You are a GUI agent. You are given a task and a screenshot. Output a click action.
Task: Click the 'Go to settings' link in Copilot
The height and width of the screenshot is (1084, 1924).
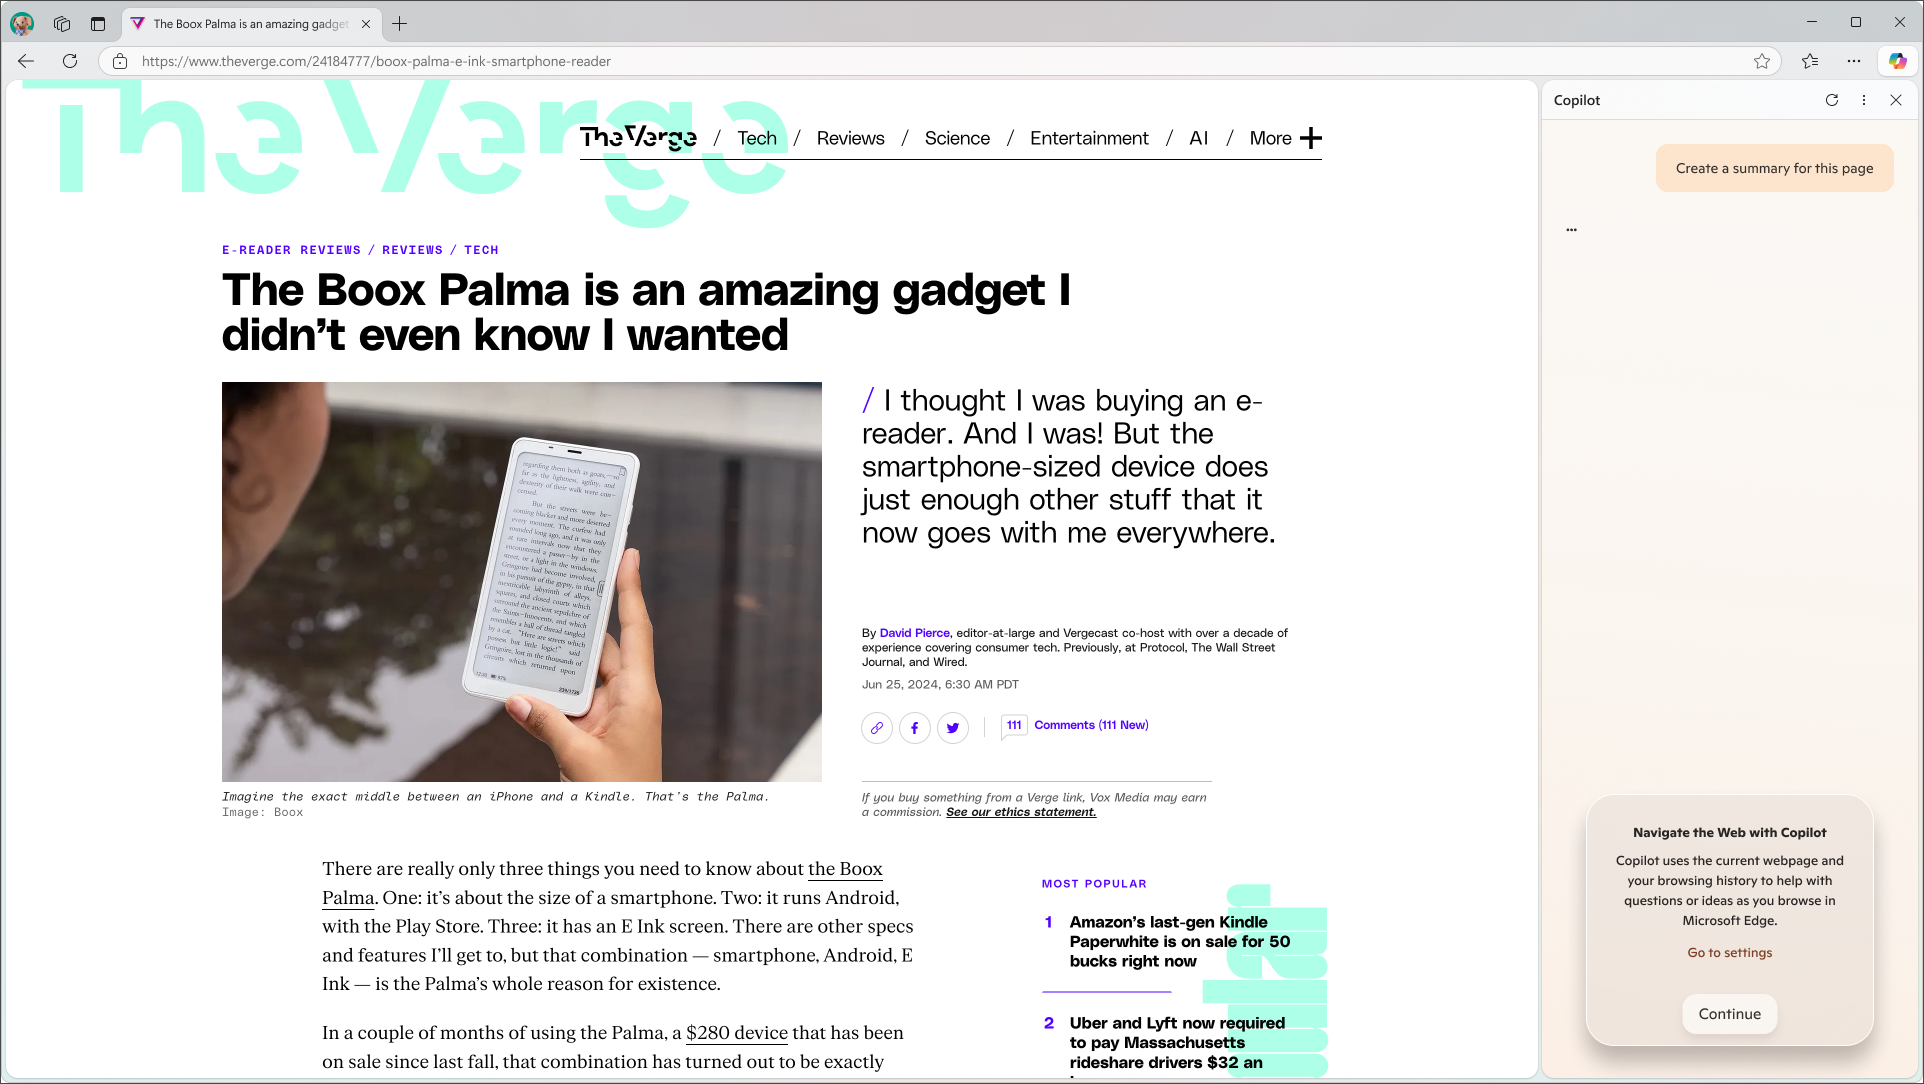tap(1730, 952)
